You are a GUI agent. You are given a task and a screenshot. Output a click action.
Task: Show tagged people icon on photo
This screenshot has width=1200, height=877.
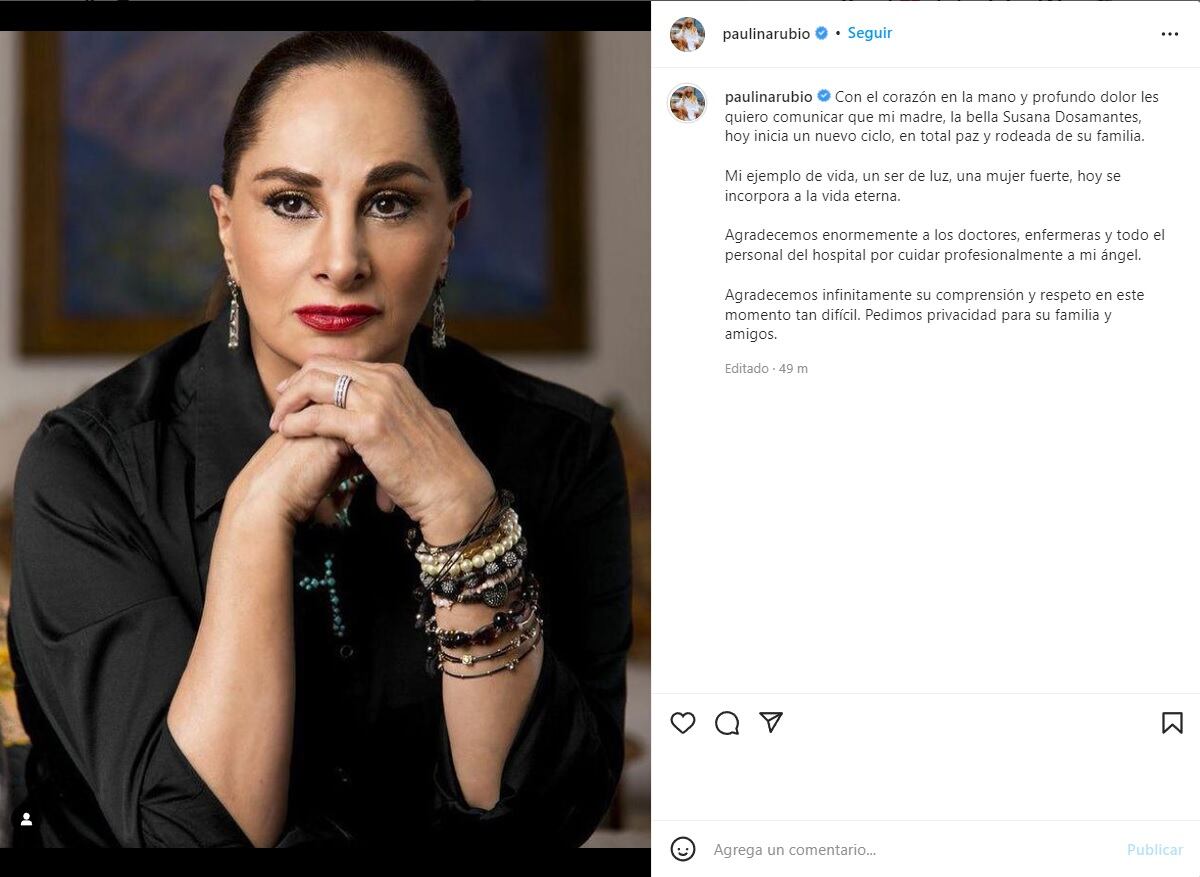(26, 819)
